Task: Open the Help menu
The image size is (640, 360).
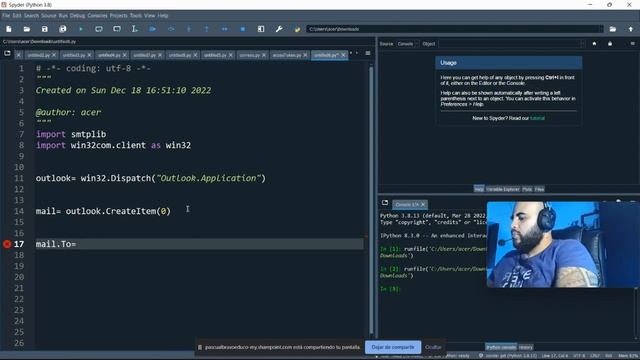Action: tap(163, 16)
